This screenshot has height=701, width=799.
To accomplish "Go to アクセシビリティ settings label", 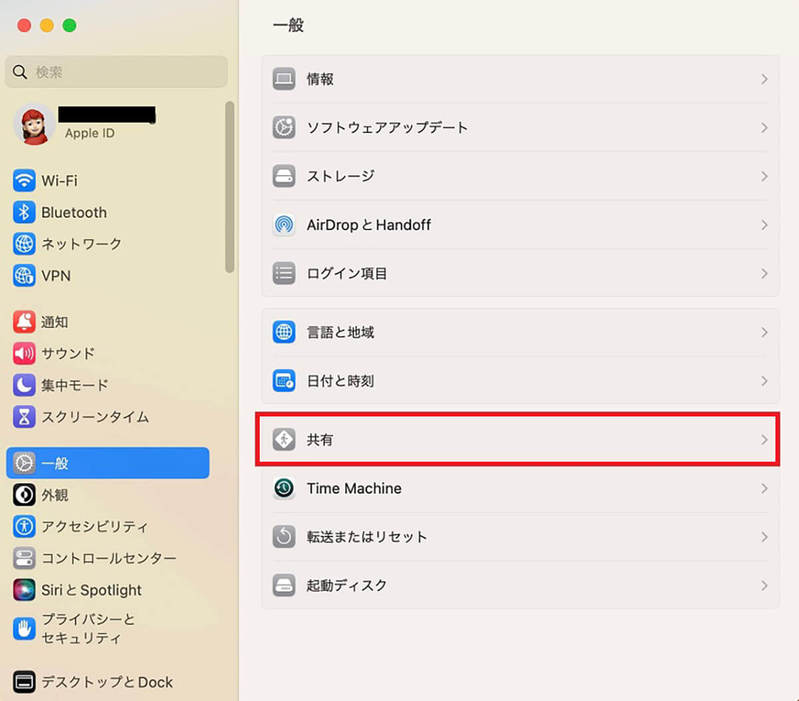I will [x=95, y=526].
